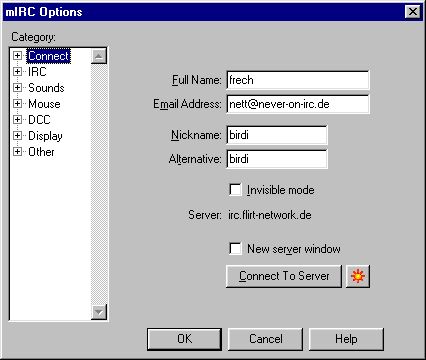Image resolution: width=426 pixels, height=360 pixels.
Task: Select Display in the category tree
Action: [45, 136]
